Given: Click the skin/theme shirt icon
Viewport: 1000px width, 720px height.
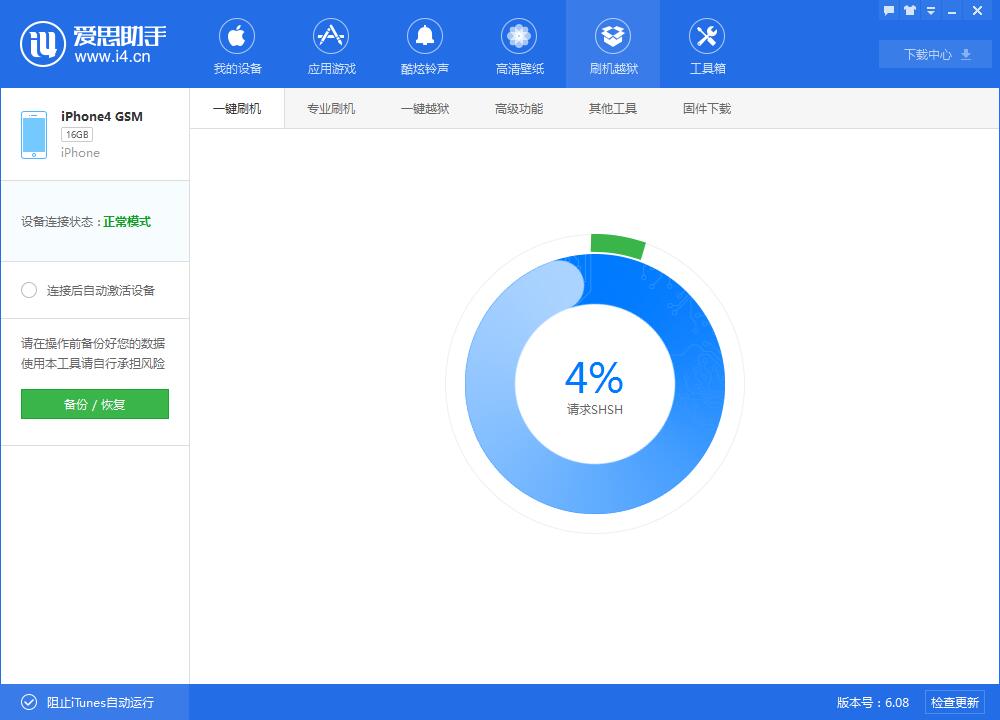Looking at the screenshot, I should click(908, 10).
